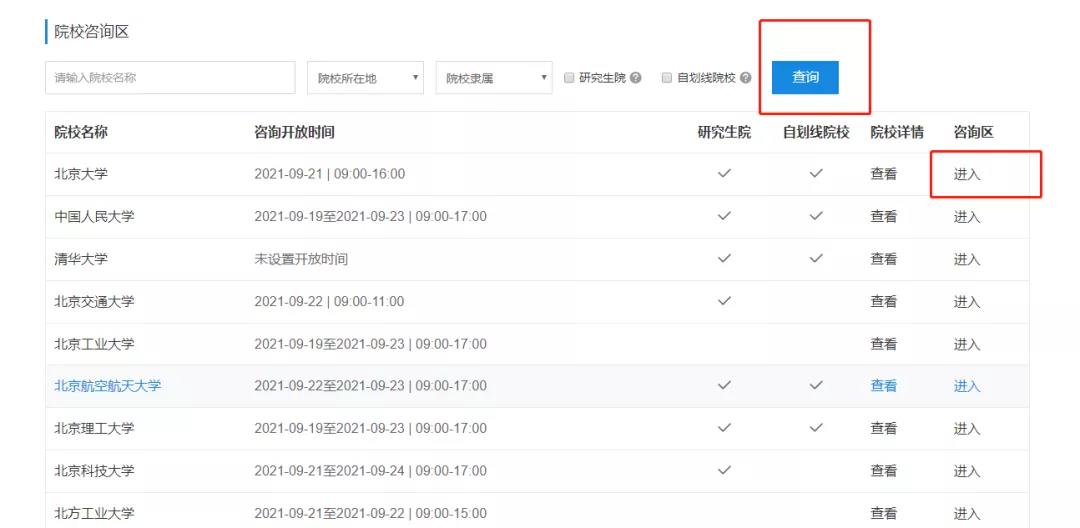View details for 北京工业大学
Screen dimensions: 1080x528
(883, 344)
